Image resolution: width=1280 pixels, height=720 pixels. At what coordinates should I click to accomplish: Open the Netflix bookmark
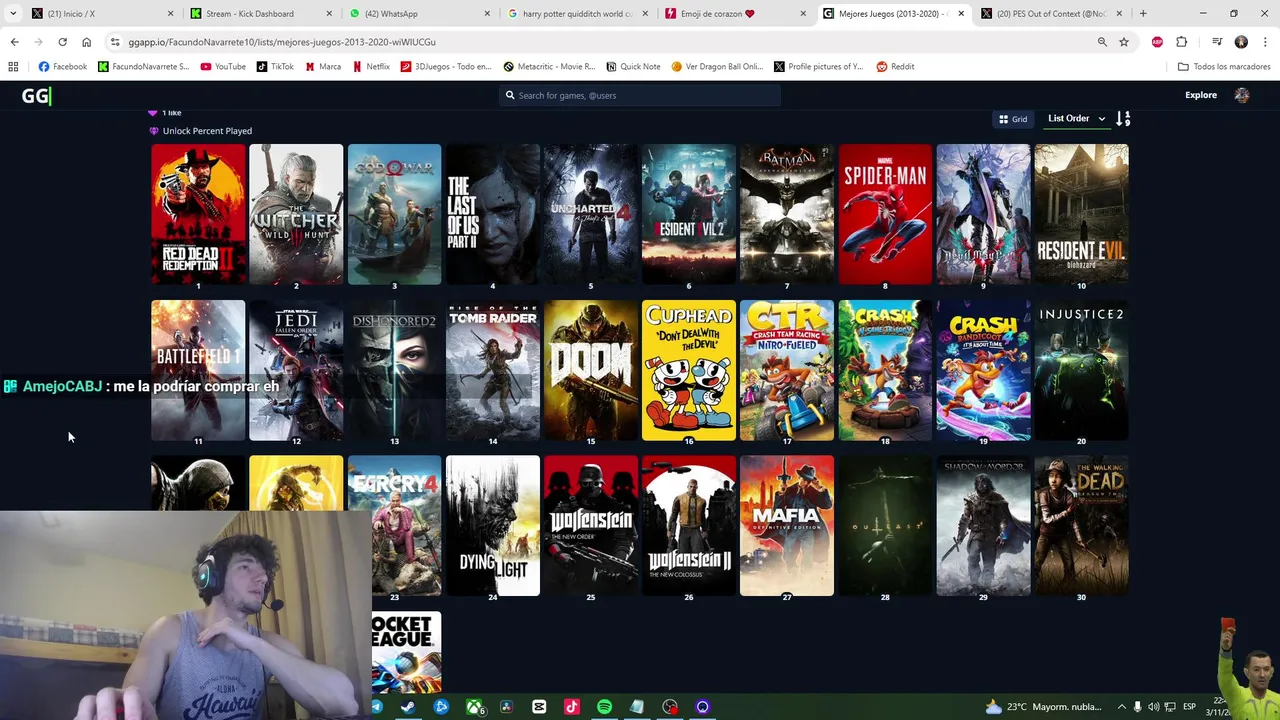tap(371, 67)
